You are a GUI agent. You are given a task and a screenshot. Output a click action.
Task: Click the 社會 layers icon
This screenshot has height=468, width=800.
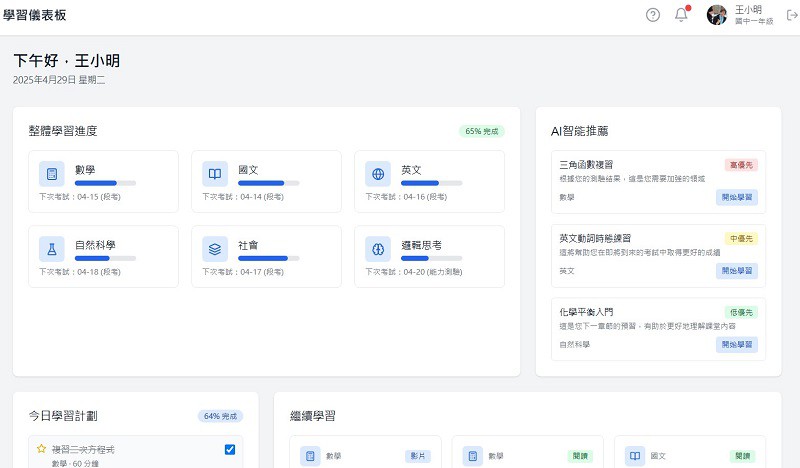tap(214, 248)
